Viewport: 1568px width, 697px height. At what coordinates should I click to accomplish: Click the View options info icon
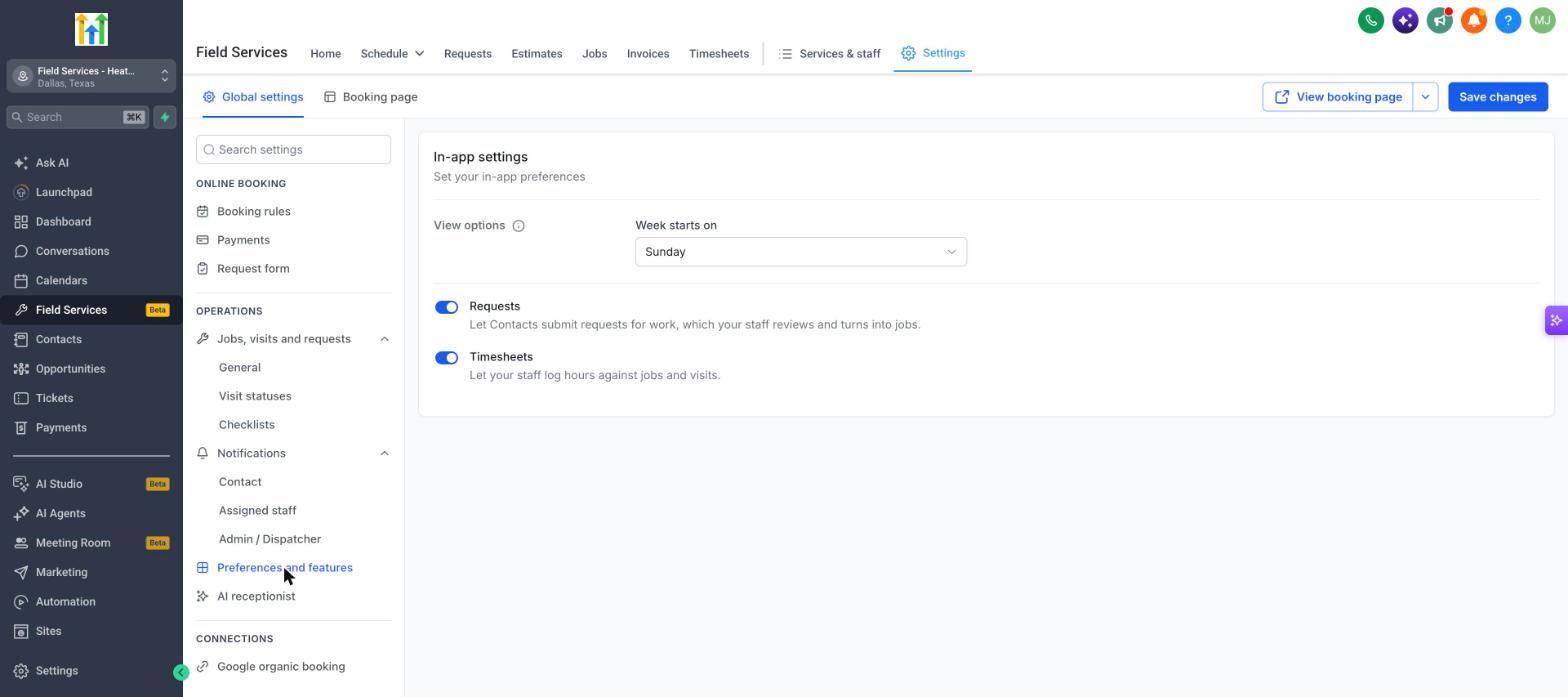pos(519,226)
